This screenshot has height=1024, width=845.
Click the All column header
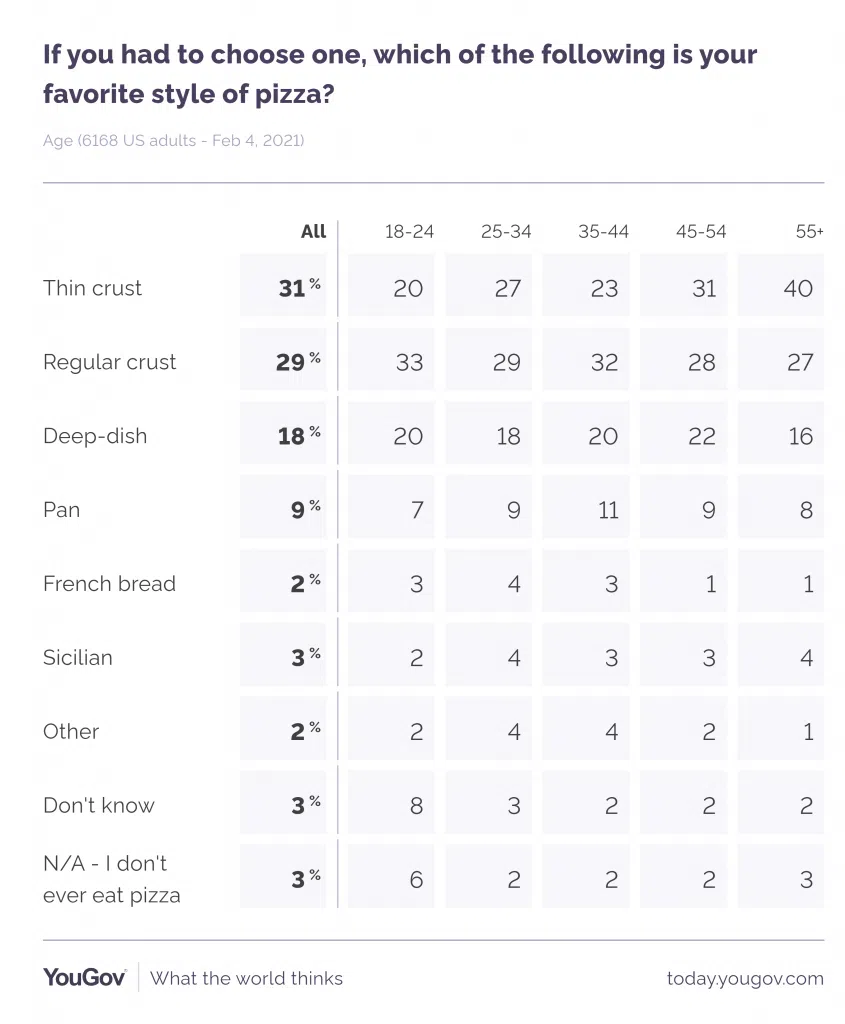313,231
